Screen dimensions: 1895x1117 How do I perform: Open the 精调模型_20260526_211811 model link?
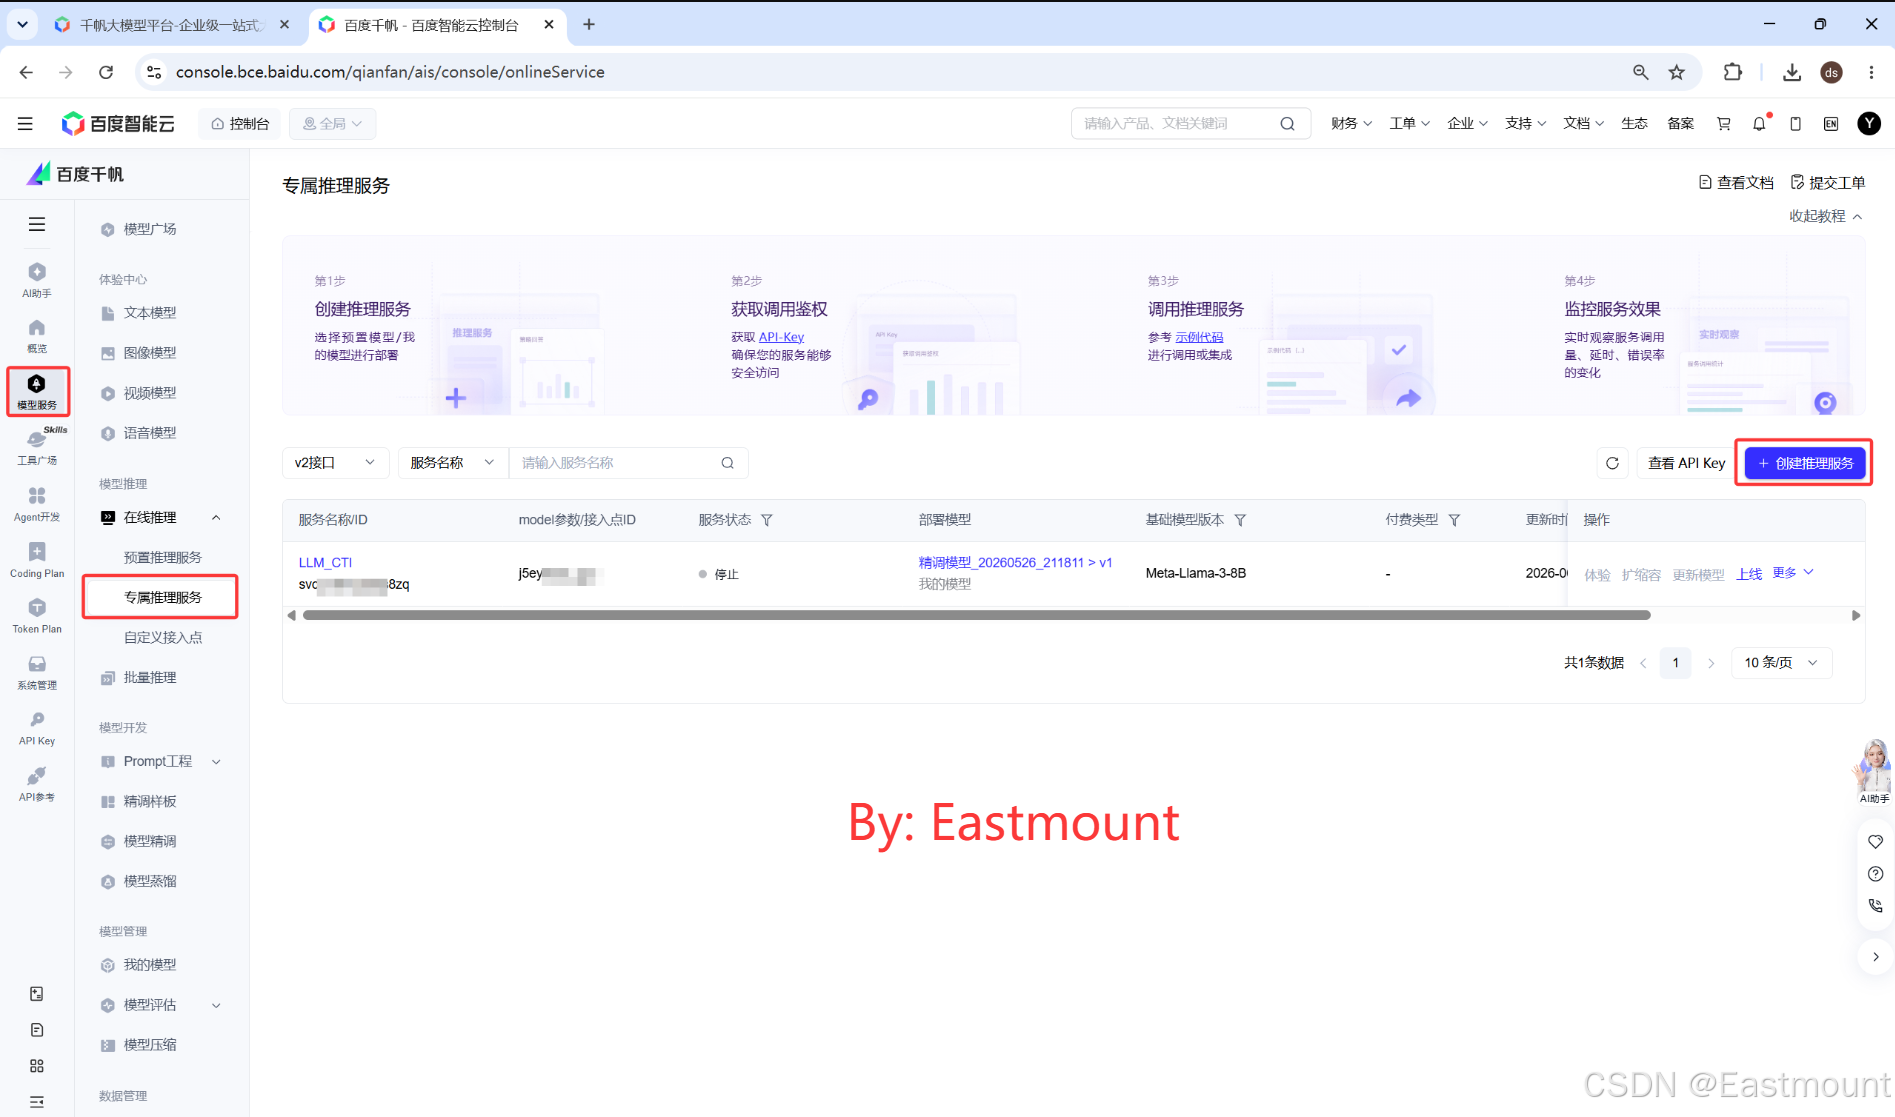1015,563
